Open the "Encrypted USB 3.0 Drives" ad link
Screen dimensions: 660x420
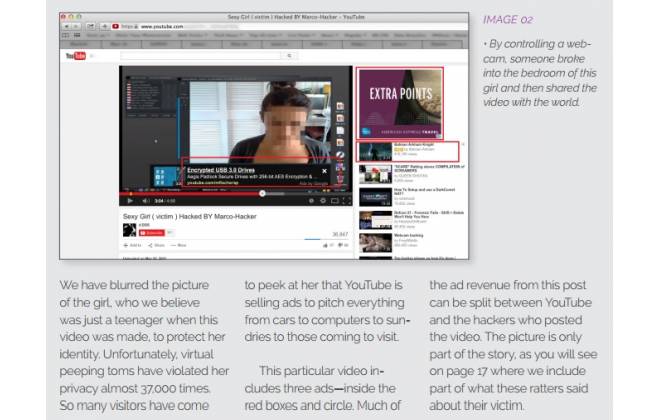[x=221, y=170]
